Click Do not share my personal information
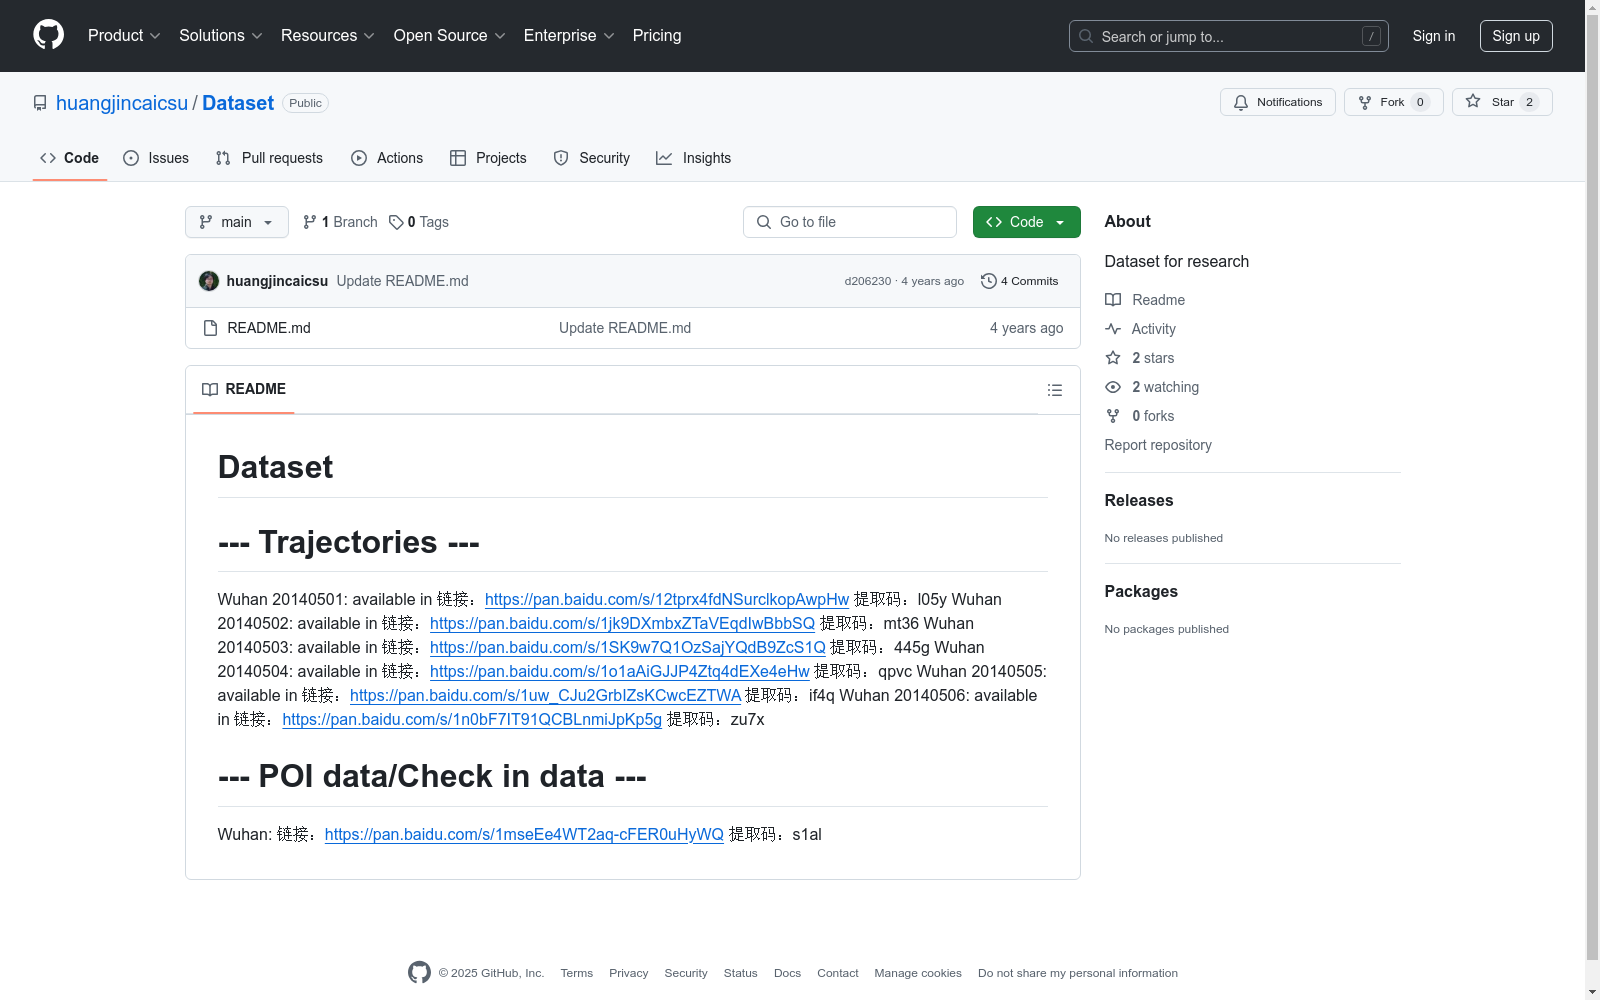This screenshot has width=1600, height=1000. pyautogui.click(x=1078, y=973)
